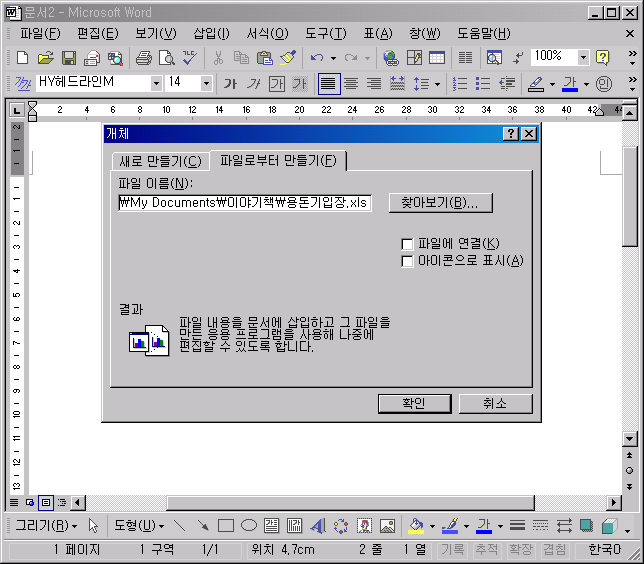
Task: Open Tables and Borders toolbar icon
Action: pos(414,58)
